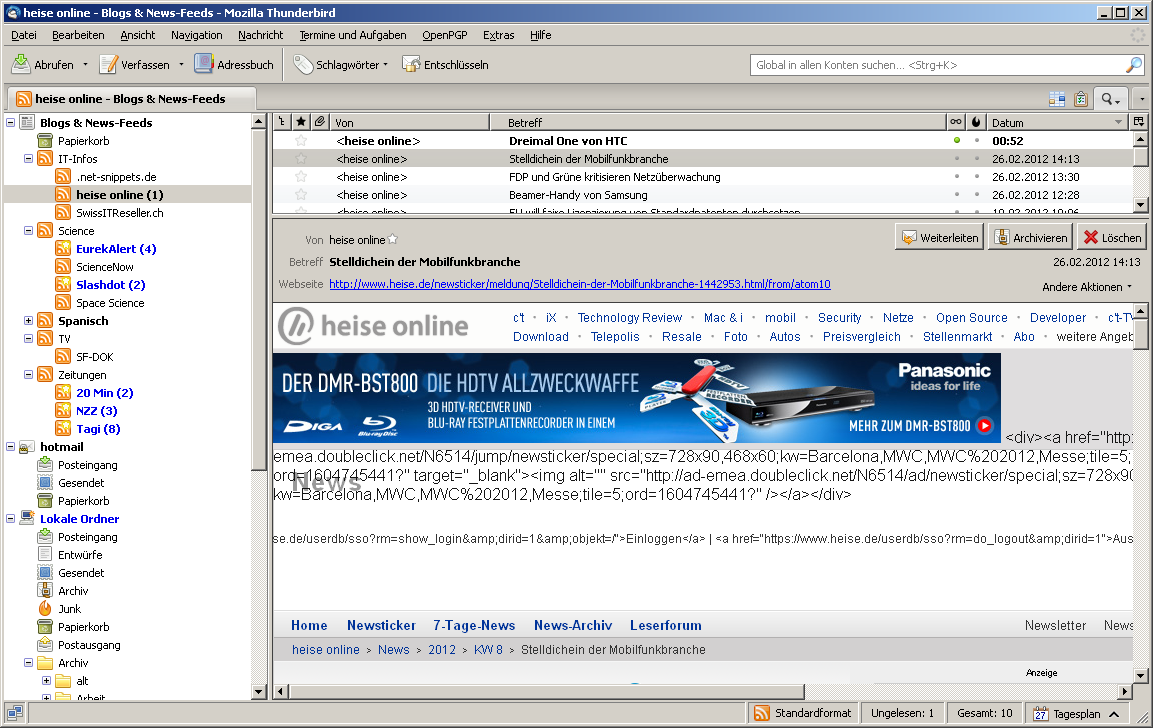Click the Abrufen get-mail icon
This screenshot has height=728, width=1153.
21,64
